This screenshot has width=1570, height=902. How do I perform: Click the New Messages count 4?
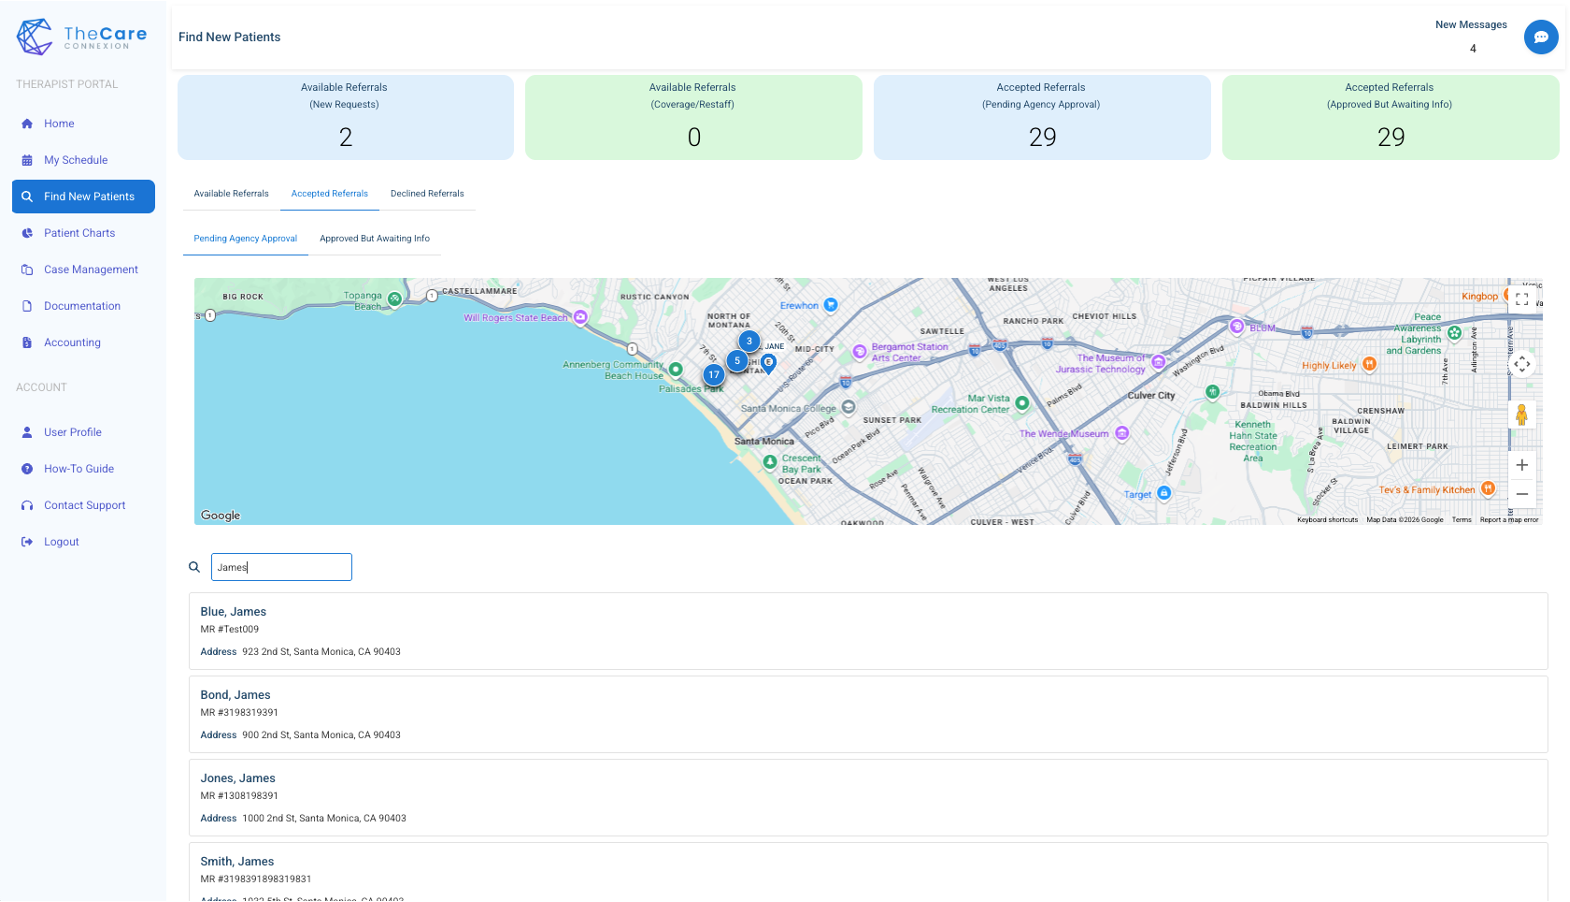(1472, 49)
